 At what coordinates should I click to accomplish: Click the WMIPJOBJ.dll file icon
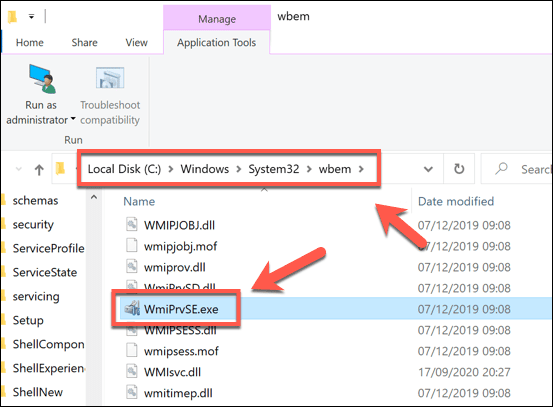(132, 224)
